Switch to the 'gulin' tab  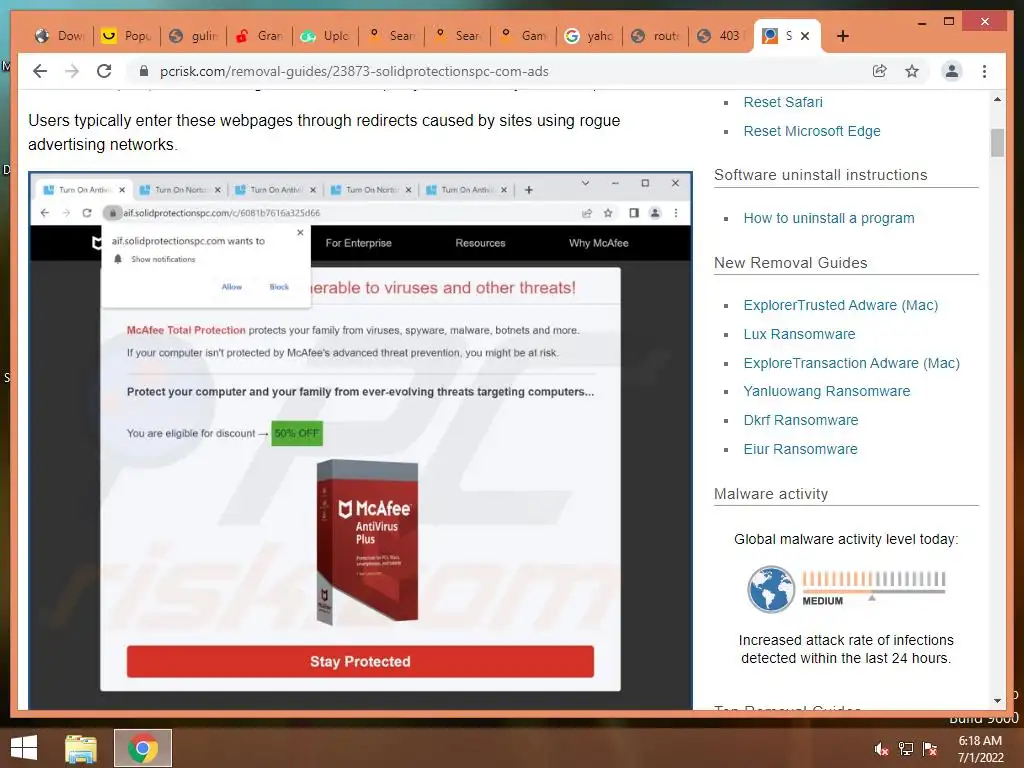pyautogui.click(x=193, y=36)
